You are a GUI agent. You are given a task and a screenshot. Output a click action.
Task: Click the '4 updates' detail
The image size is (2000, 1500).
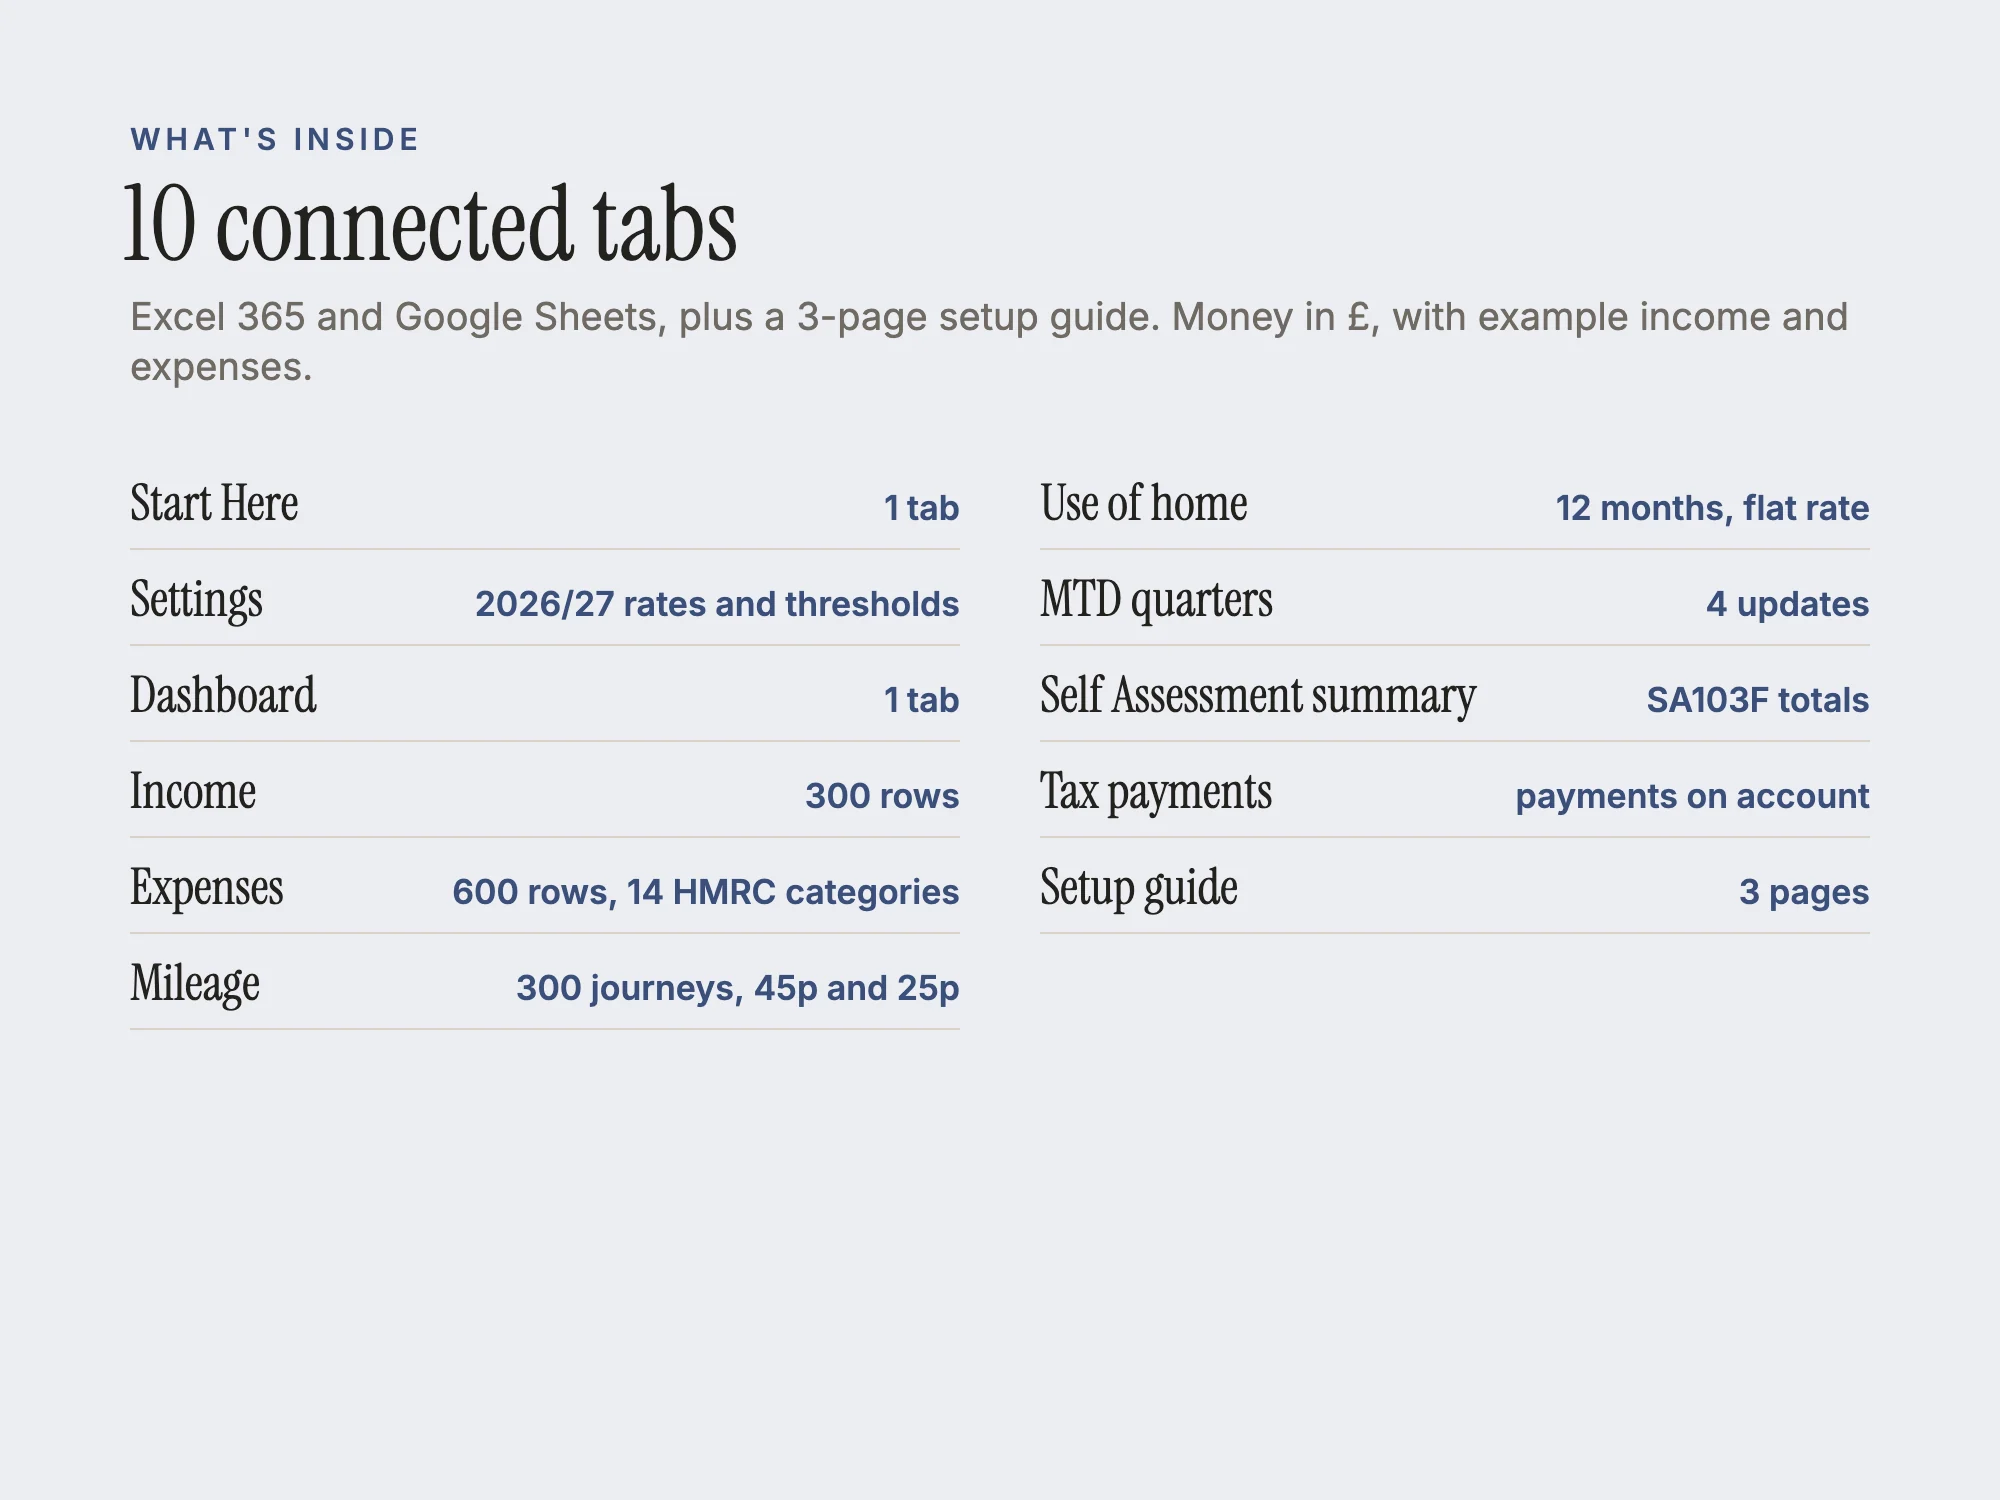pos(1788,604)
